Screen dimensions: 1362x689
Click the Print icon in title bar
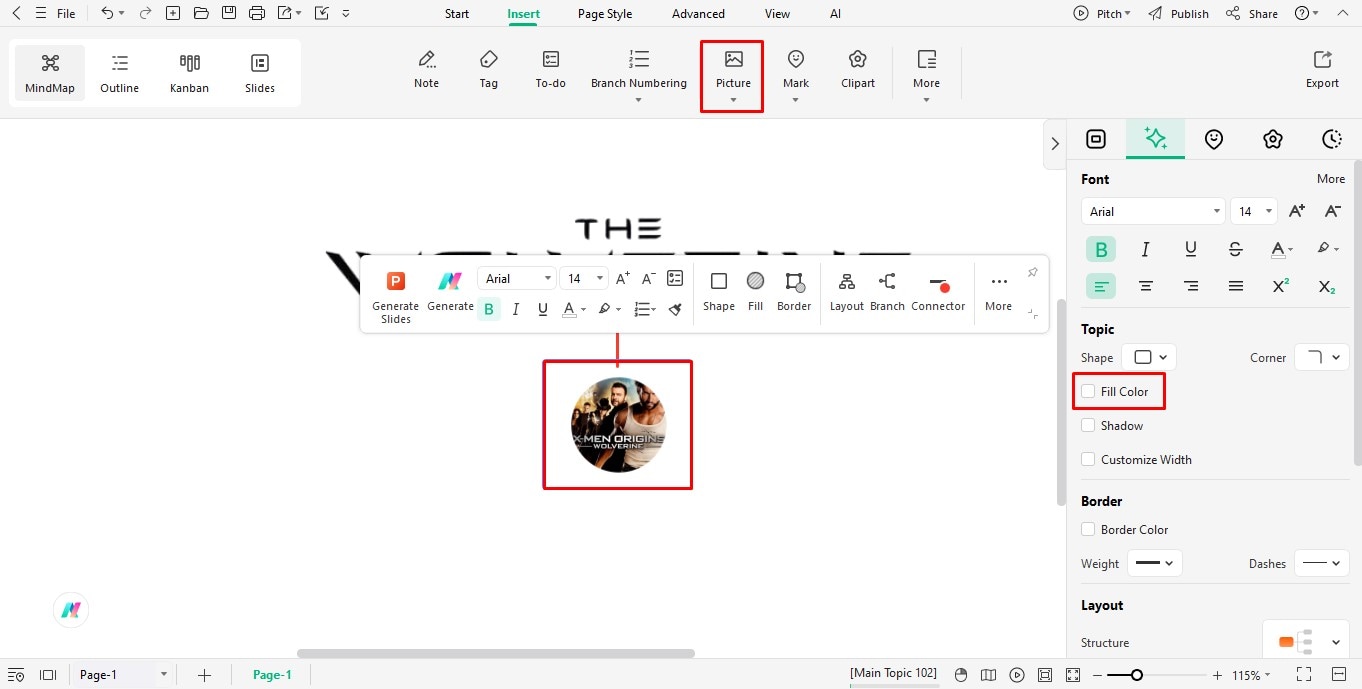257,13
